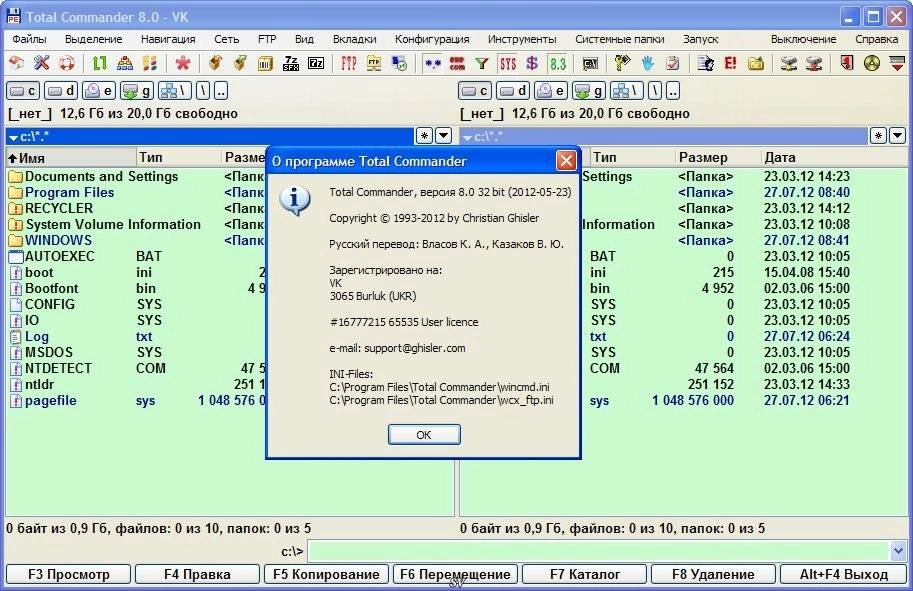Screen dimensions: 913x591
Task: Click the command line input field
Action: point(599,550)
